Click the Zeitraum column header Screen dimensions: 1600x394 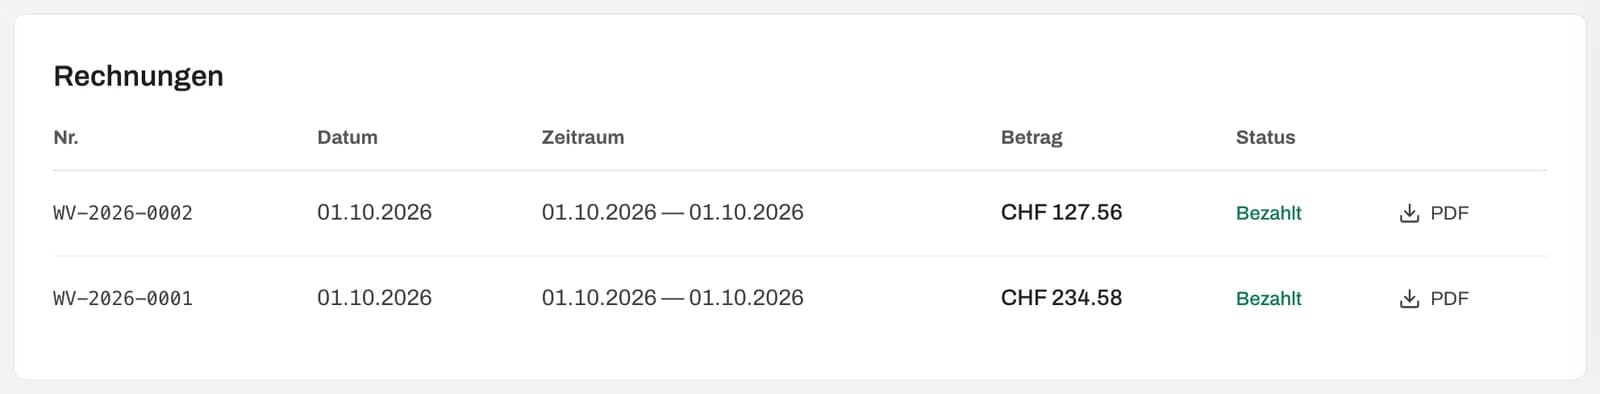tap(583, 138)
